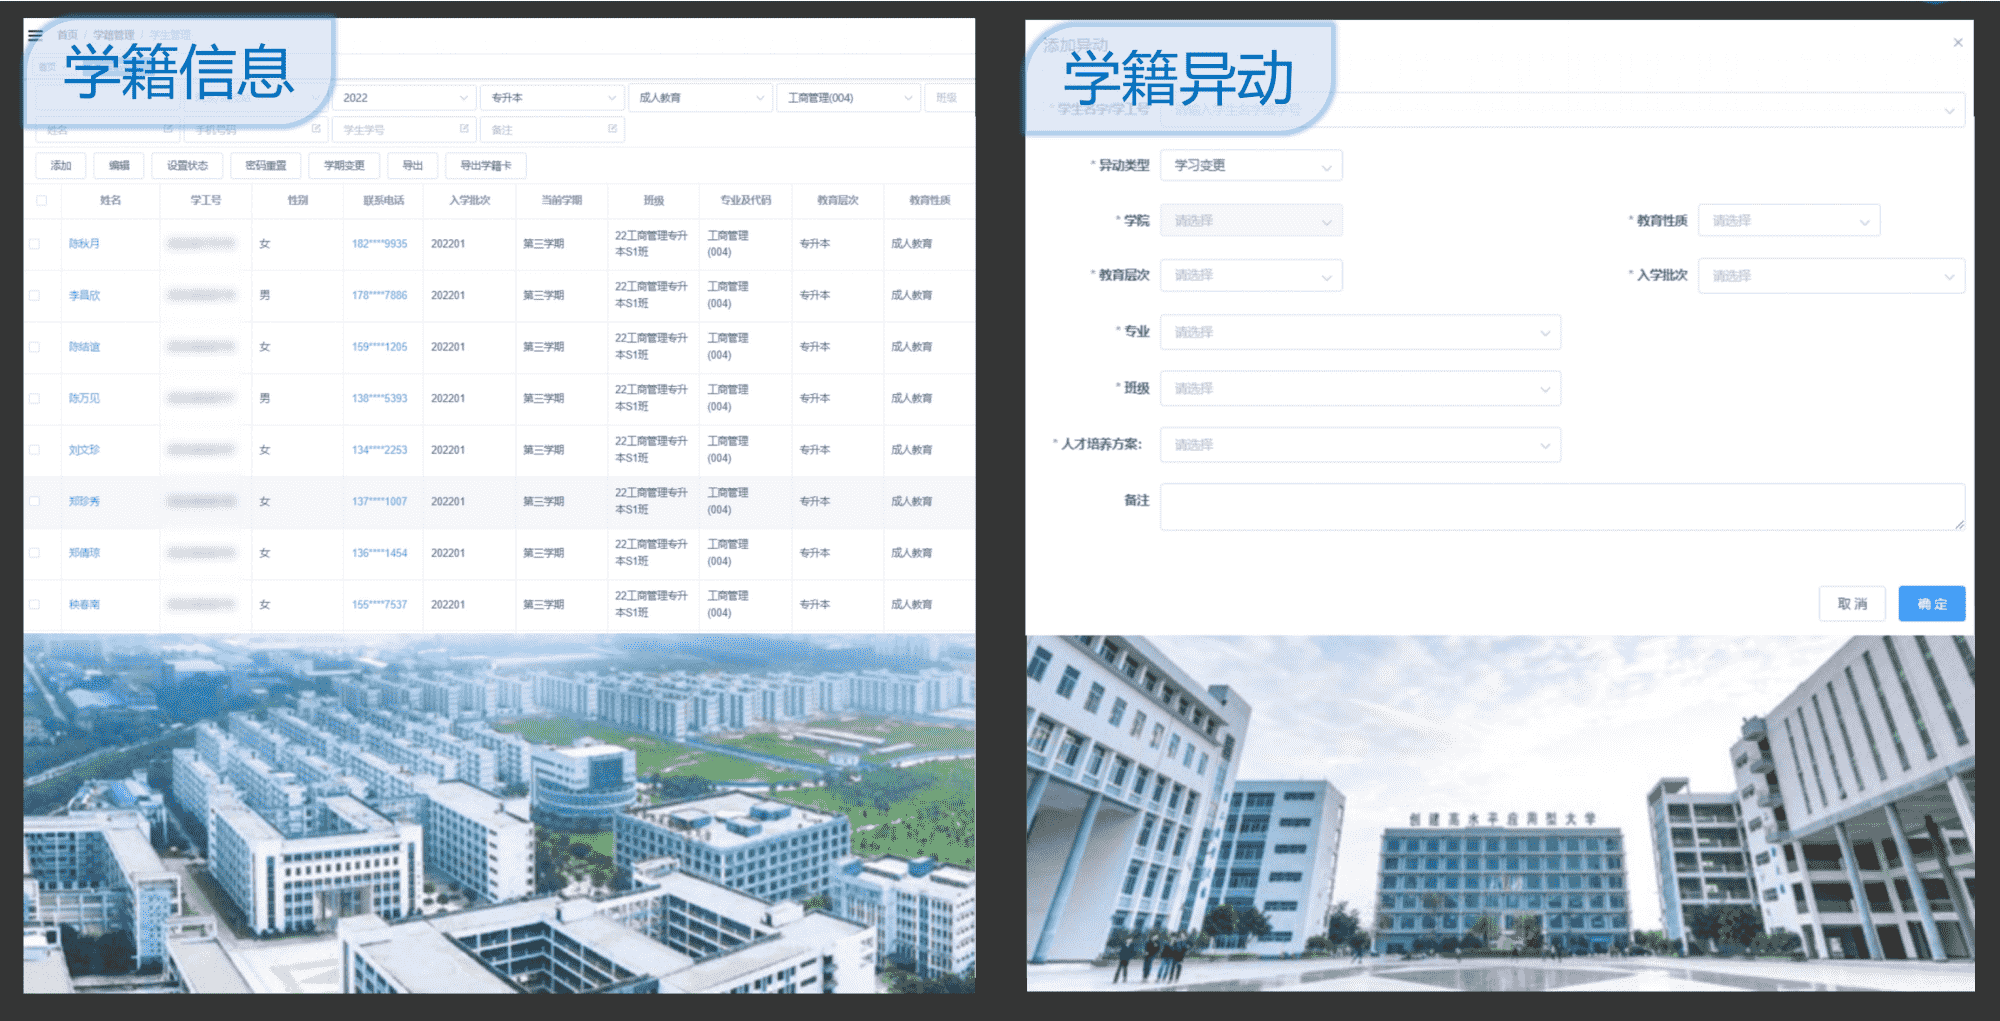Click the 联系电话 column header
This screenshot has height=1021, width=2000.
[x=384, y=200]
